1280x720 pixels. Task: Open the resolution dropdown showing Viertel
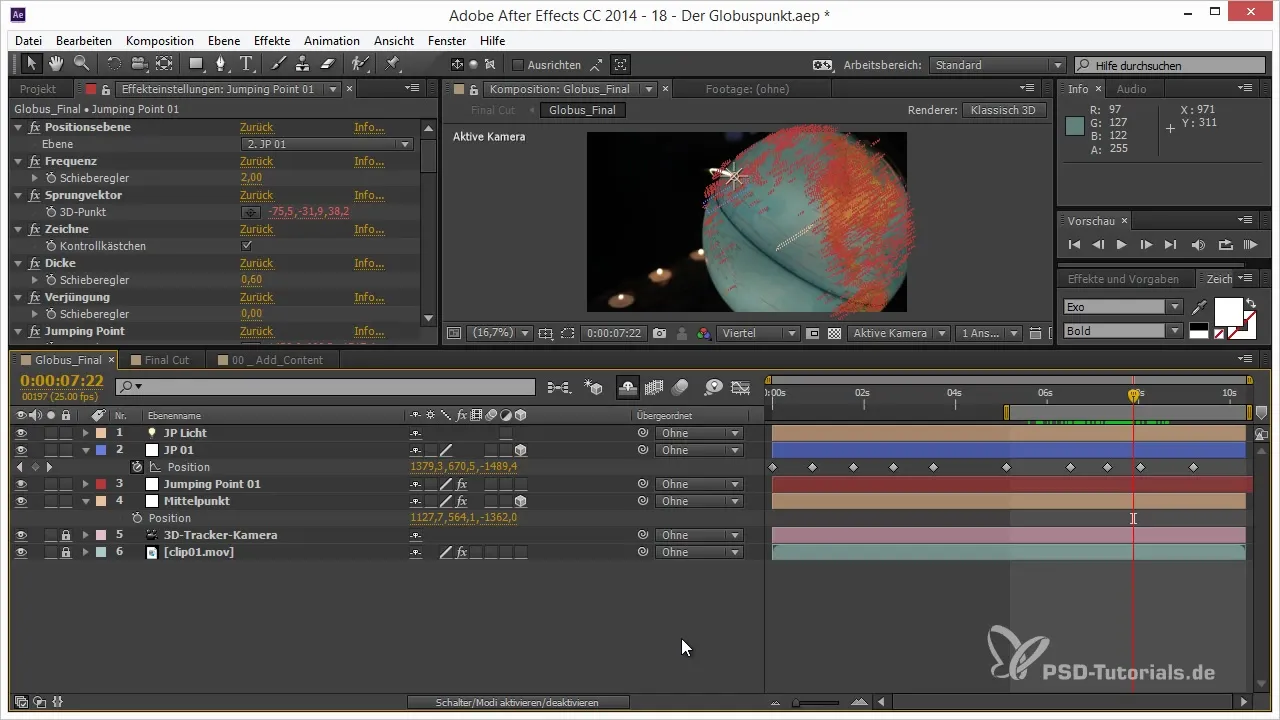coord(757,333)
